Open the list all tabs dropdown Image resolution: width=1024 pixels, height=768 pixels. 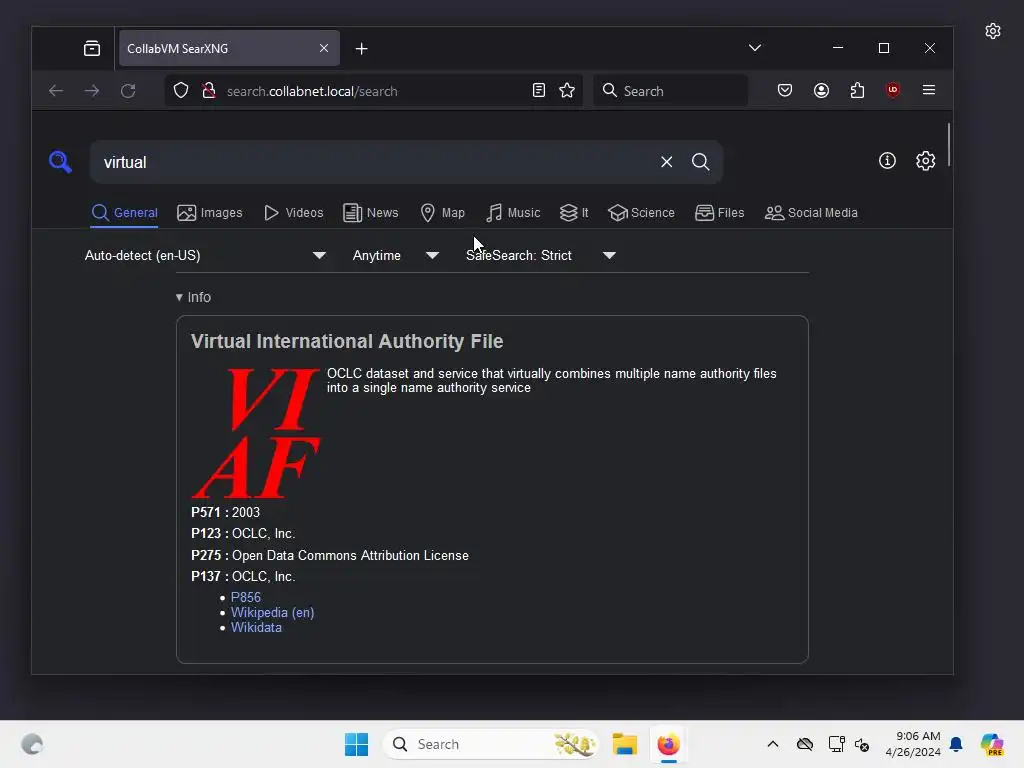tap(755, 48)
